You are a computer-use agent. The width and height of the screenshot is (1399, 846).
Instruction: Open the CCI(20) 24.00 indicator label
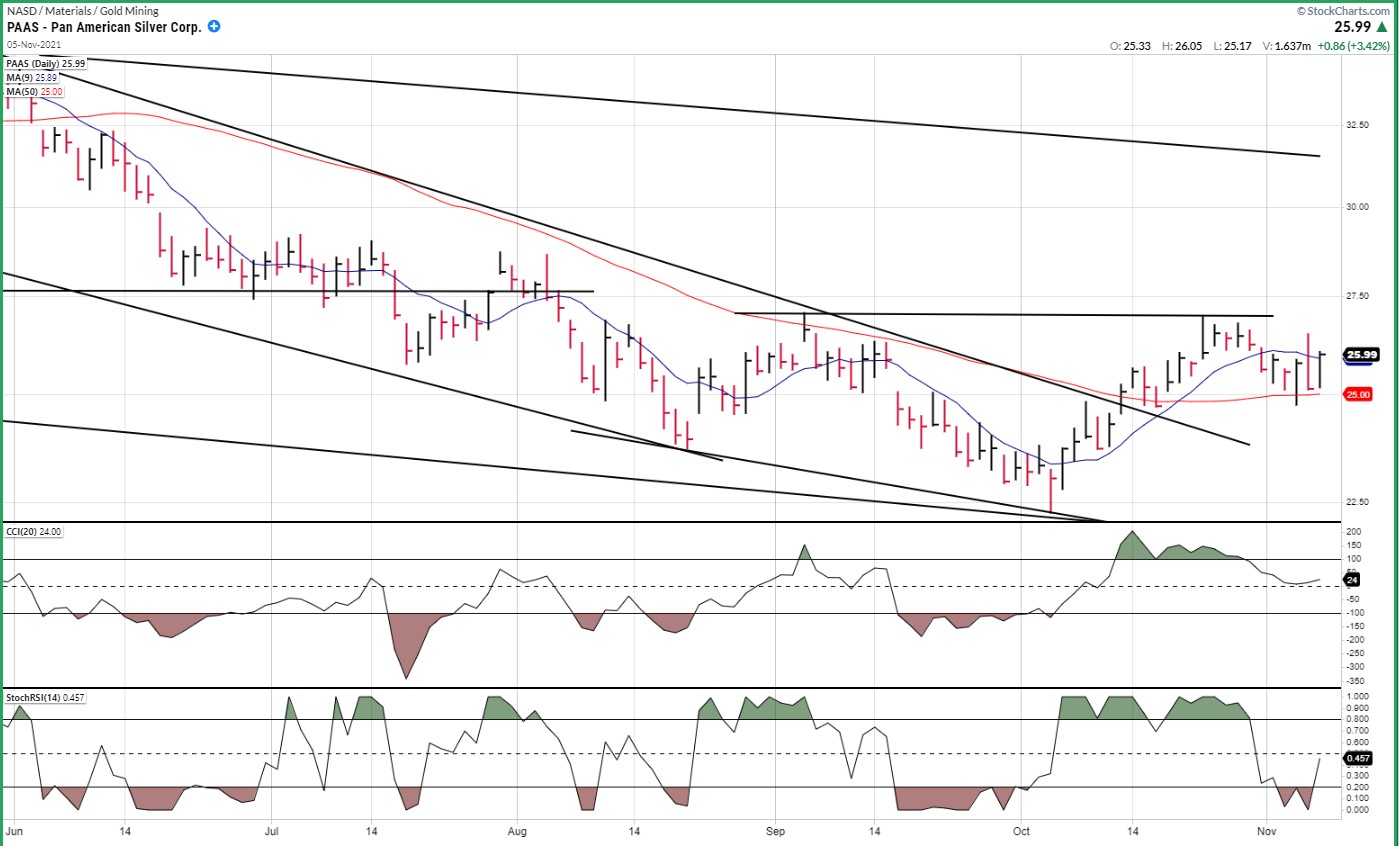(x=35, y=533)
